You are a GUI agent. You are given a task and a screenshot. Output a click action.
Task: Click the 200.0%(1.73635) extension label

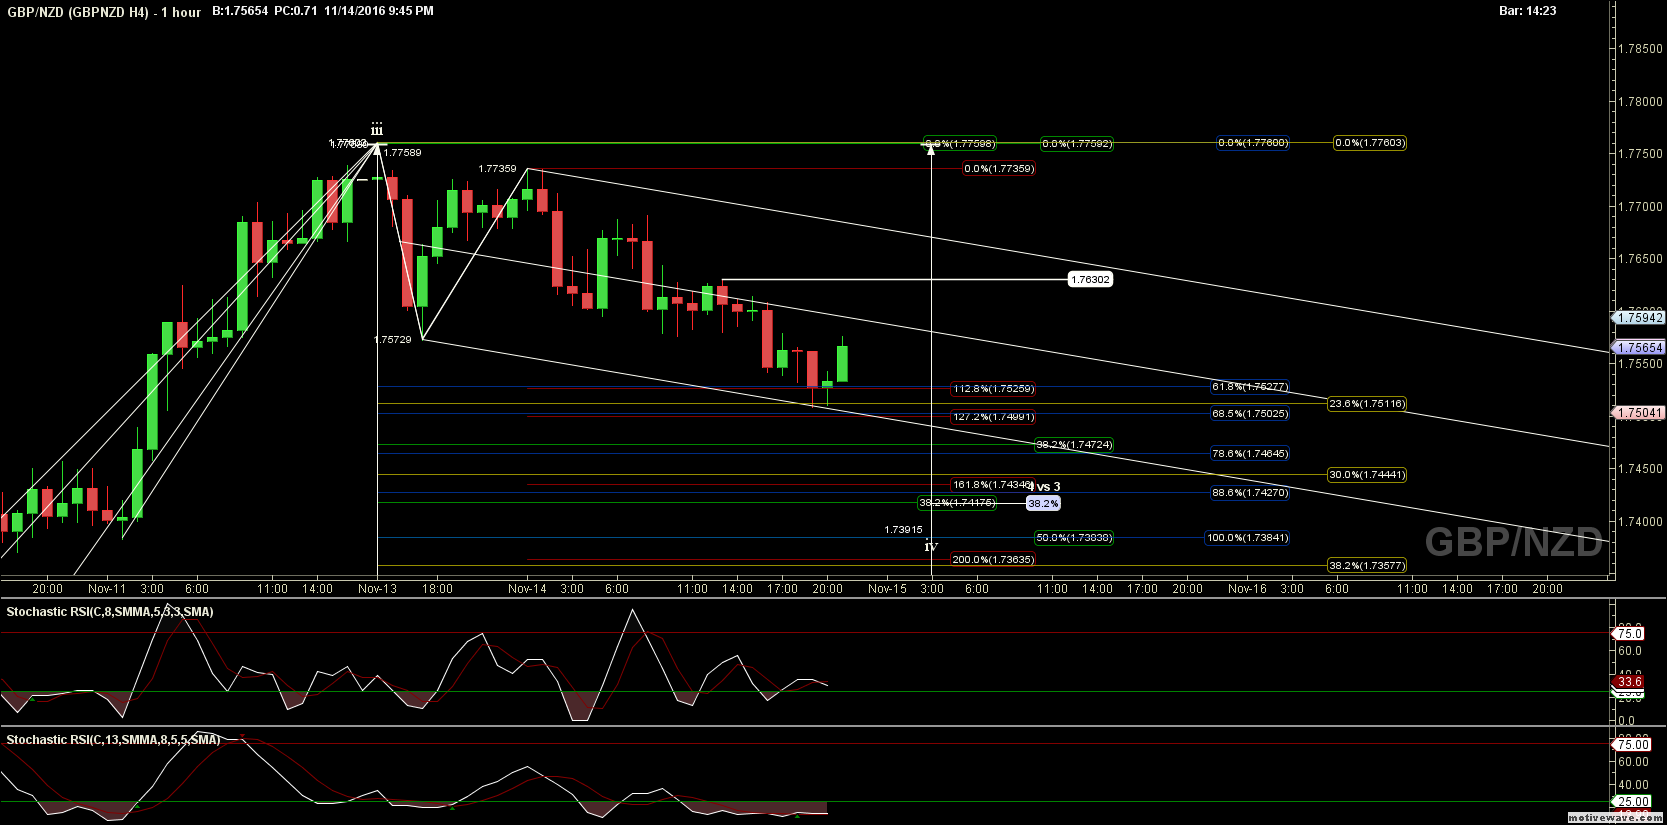coord(993,560)
